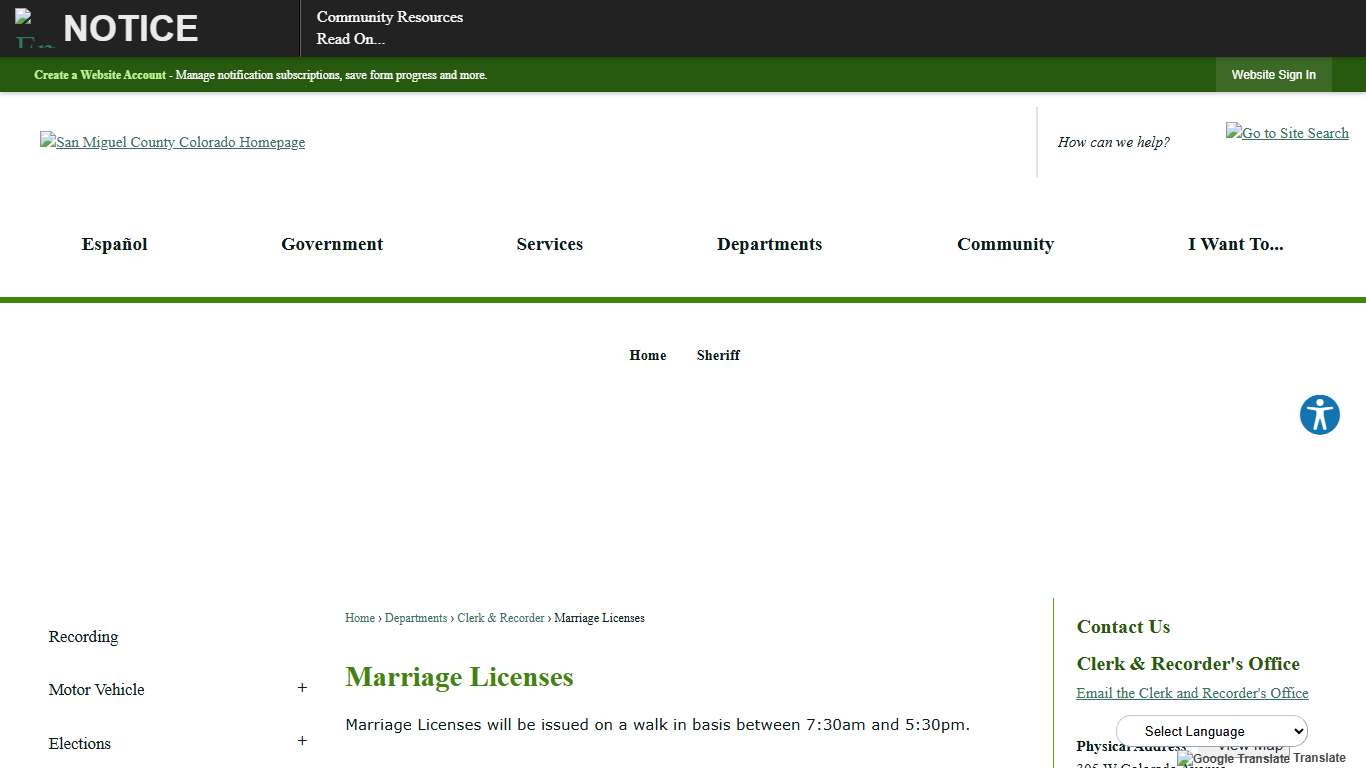The image size is (1366, 768).
Task: Click the Website Sign In button
Action: pos(1273,75)
